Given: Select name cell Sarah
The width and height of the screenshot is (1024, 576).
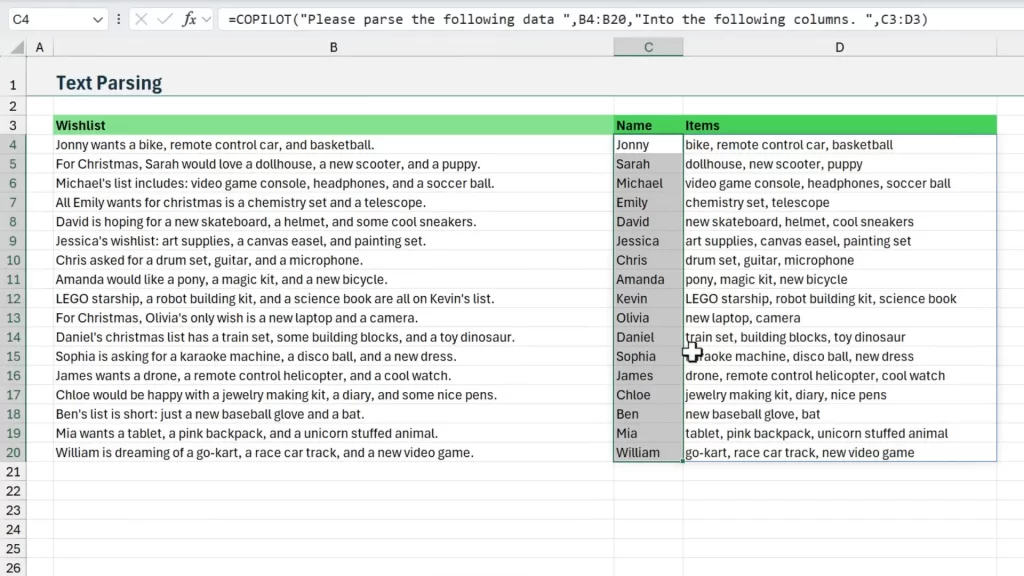Looking at the screenshot, I should tap(648, 164).
